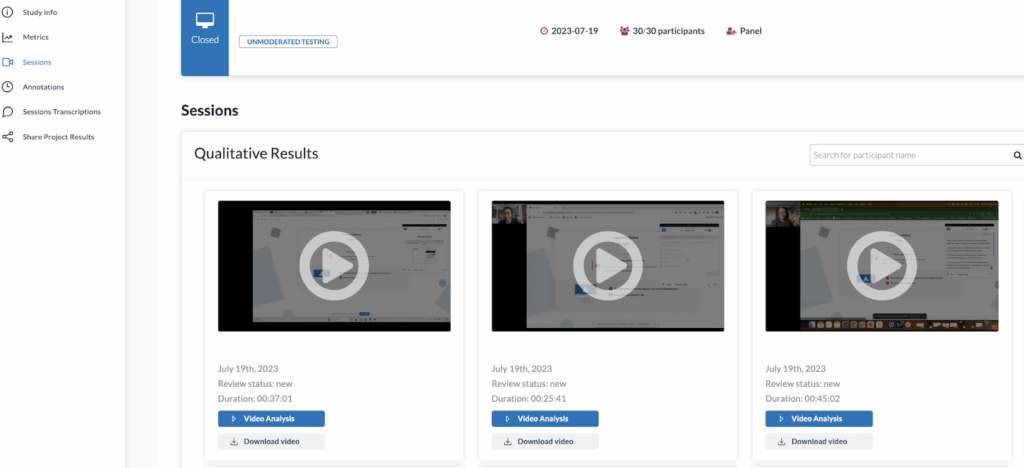Open the Metrics sidebar menu item
This screenshot has width=1024, height=468.
[x=36, y=37]
